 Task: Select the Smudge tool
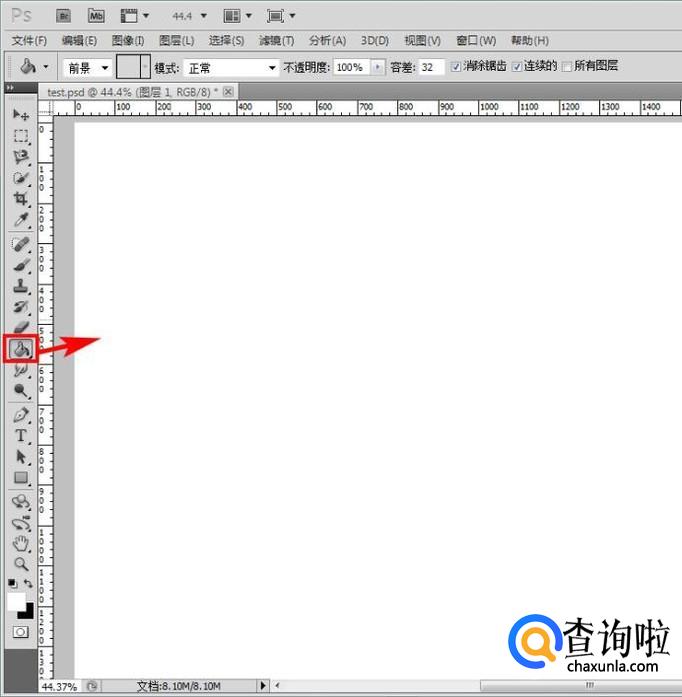[20, 370]
